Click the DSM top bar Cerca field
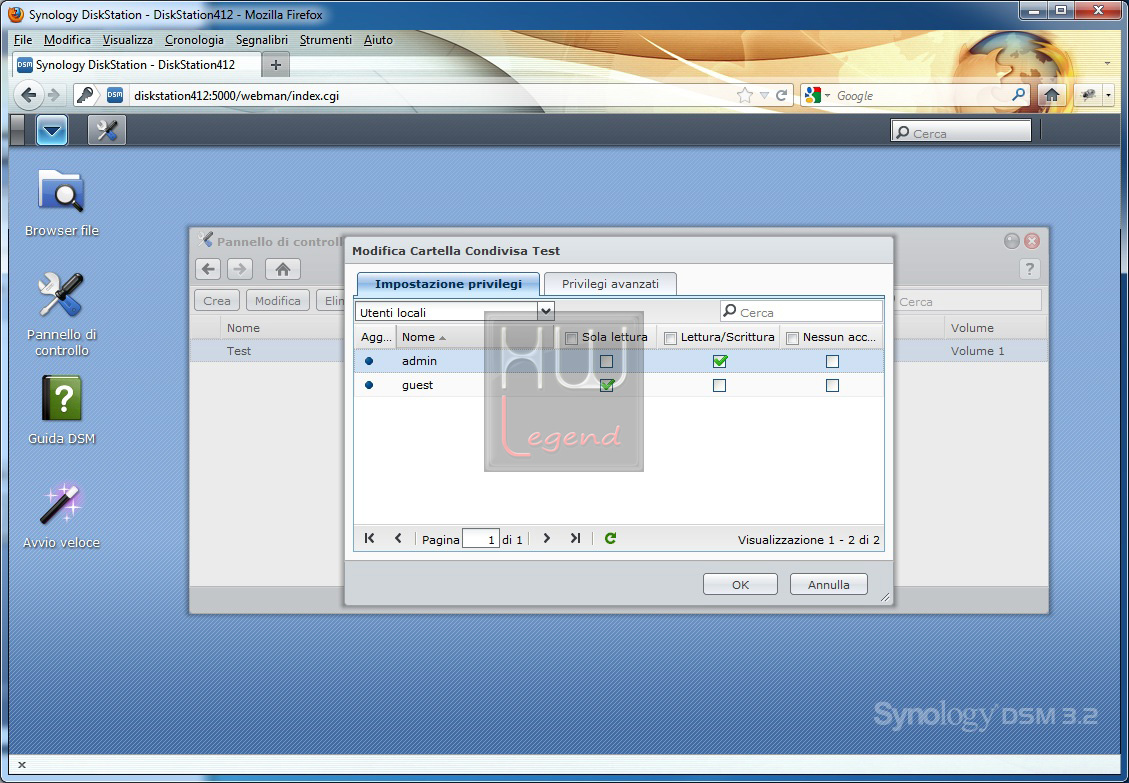Viewport: 1129px width, 783px height. click(x=961, y=131)
